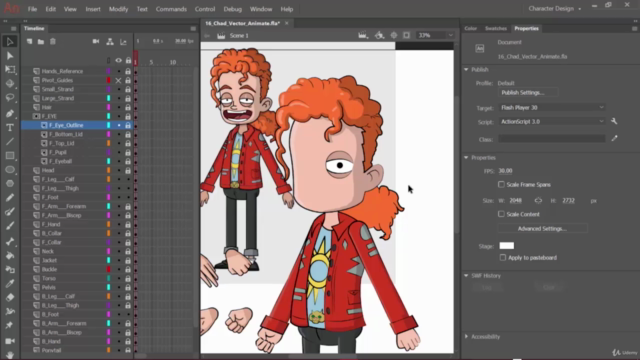Check Apply to pasteboard
The image size is (640, 360).
(503, 258)
